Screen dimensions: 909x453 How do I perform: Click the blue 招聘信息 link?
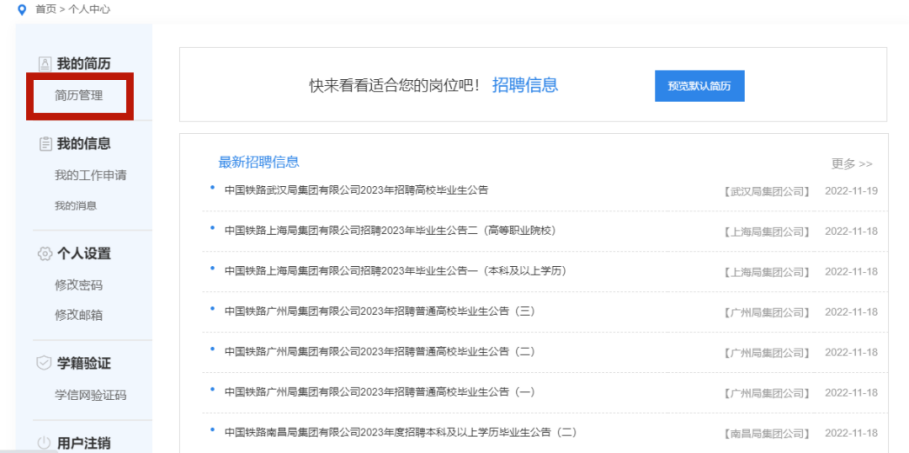click(x=525, y=85)
